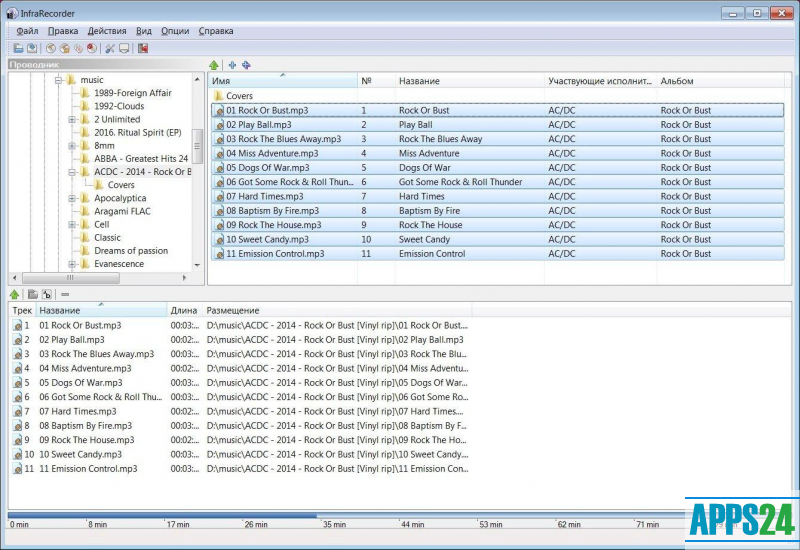Click the red Erase disc icon
Viewport: 800px width, 550px height.
tap(92, 48)
